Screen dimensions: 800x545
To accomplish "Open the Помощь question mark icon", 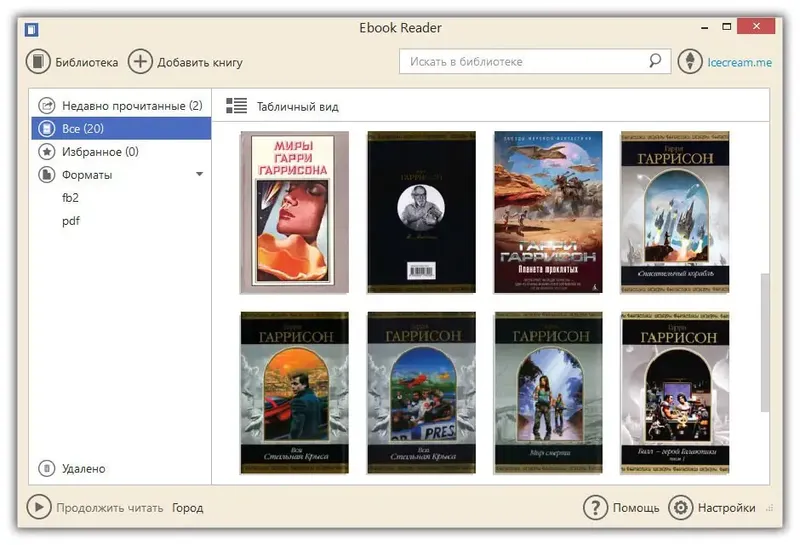I will coord(595,507).
